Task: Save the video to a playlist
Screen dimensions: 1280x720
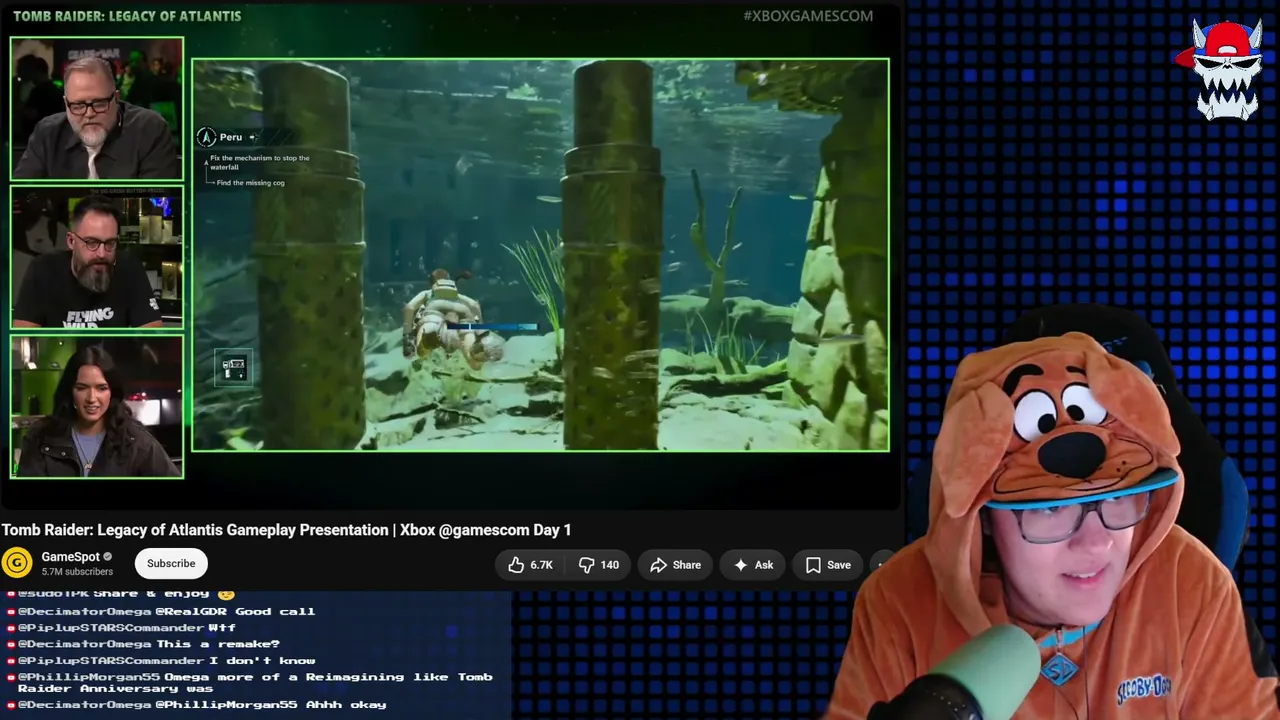Action: [x=828, y=565]
